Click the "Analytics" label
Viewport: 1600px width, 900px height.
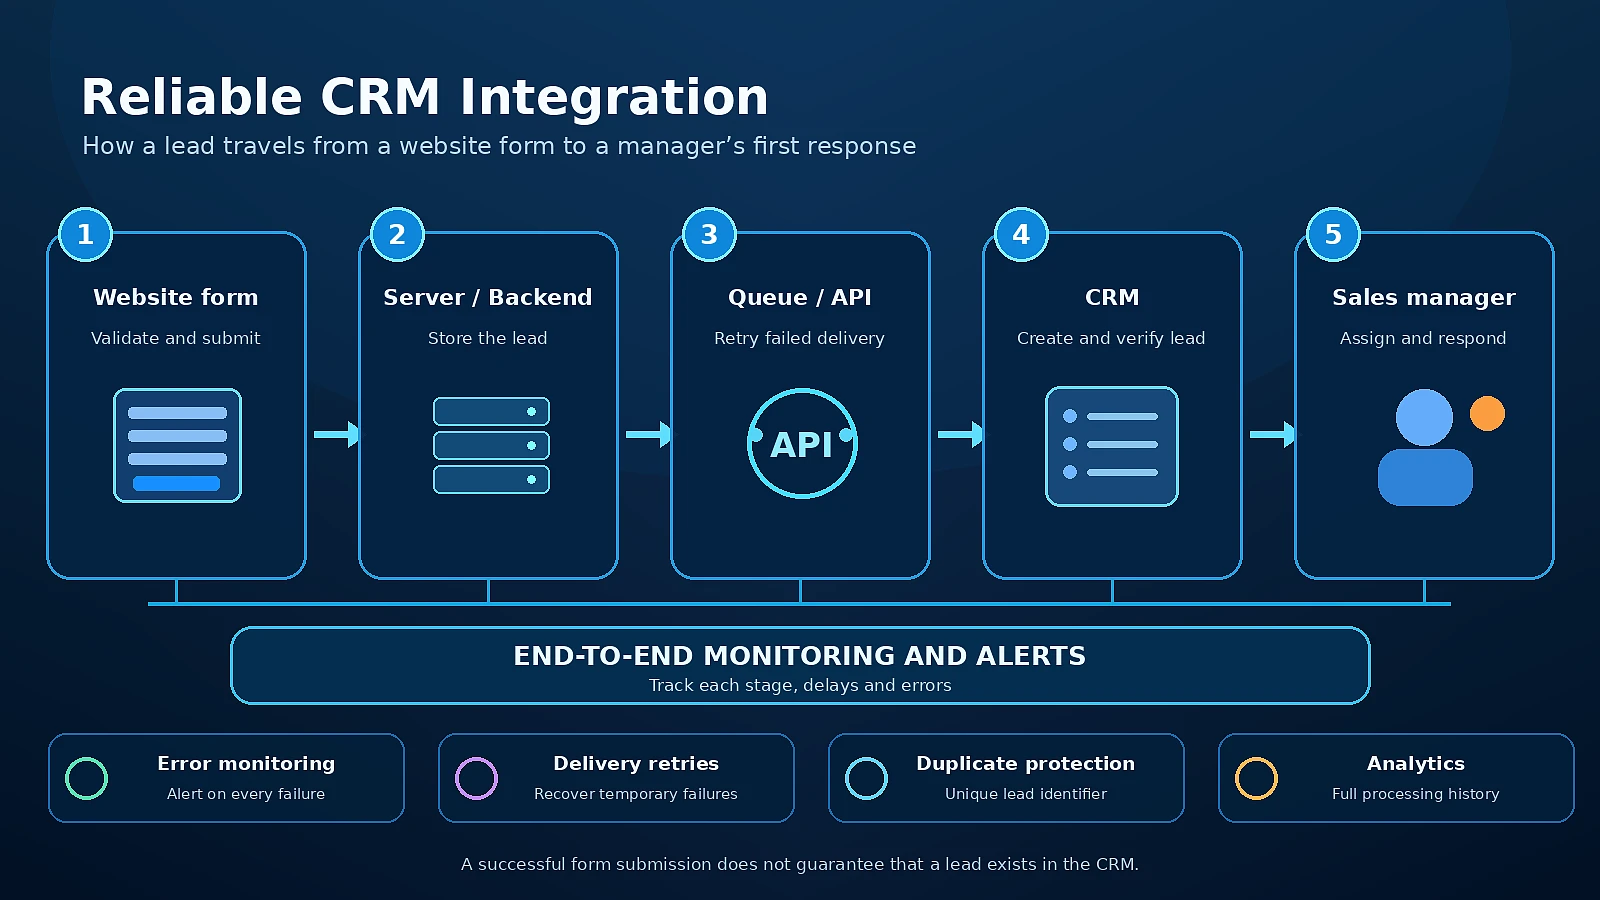coord(1416,763)
